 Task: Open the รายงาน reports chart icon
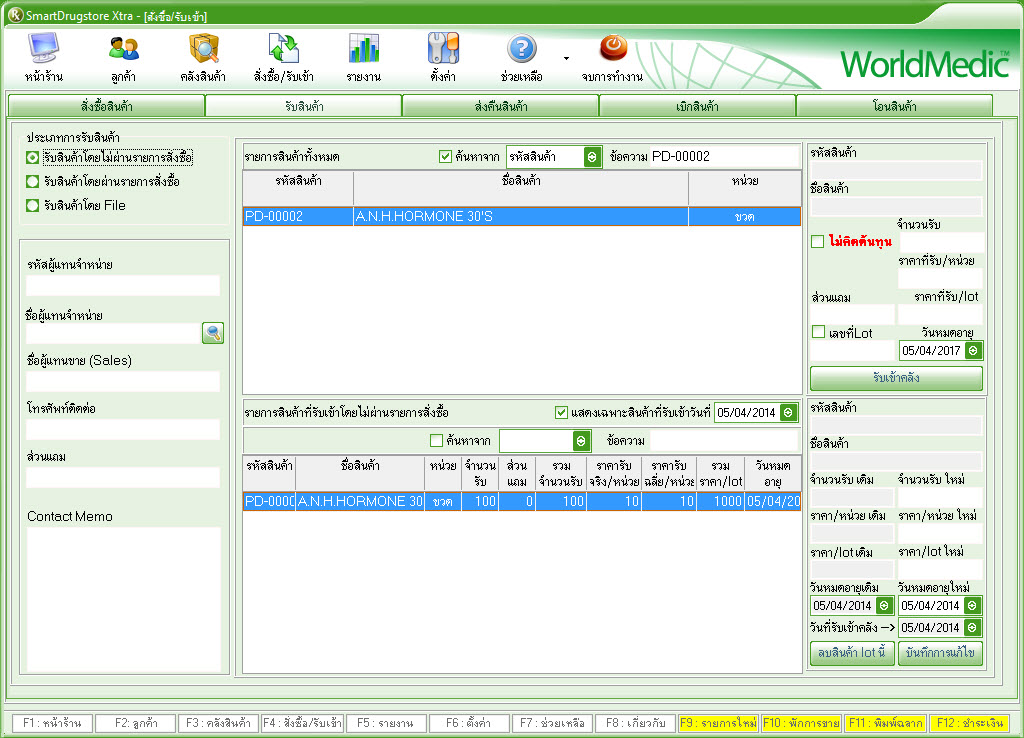(363, 49)
